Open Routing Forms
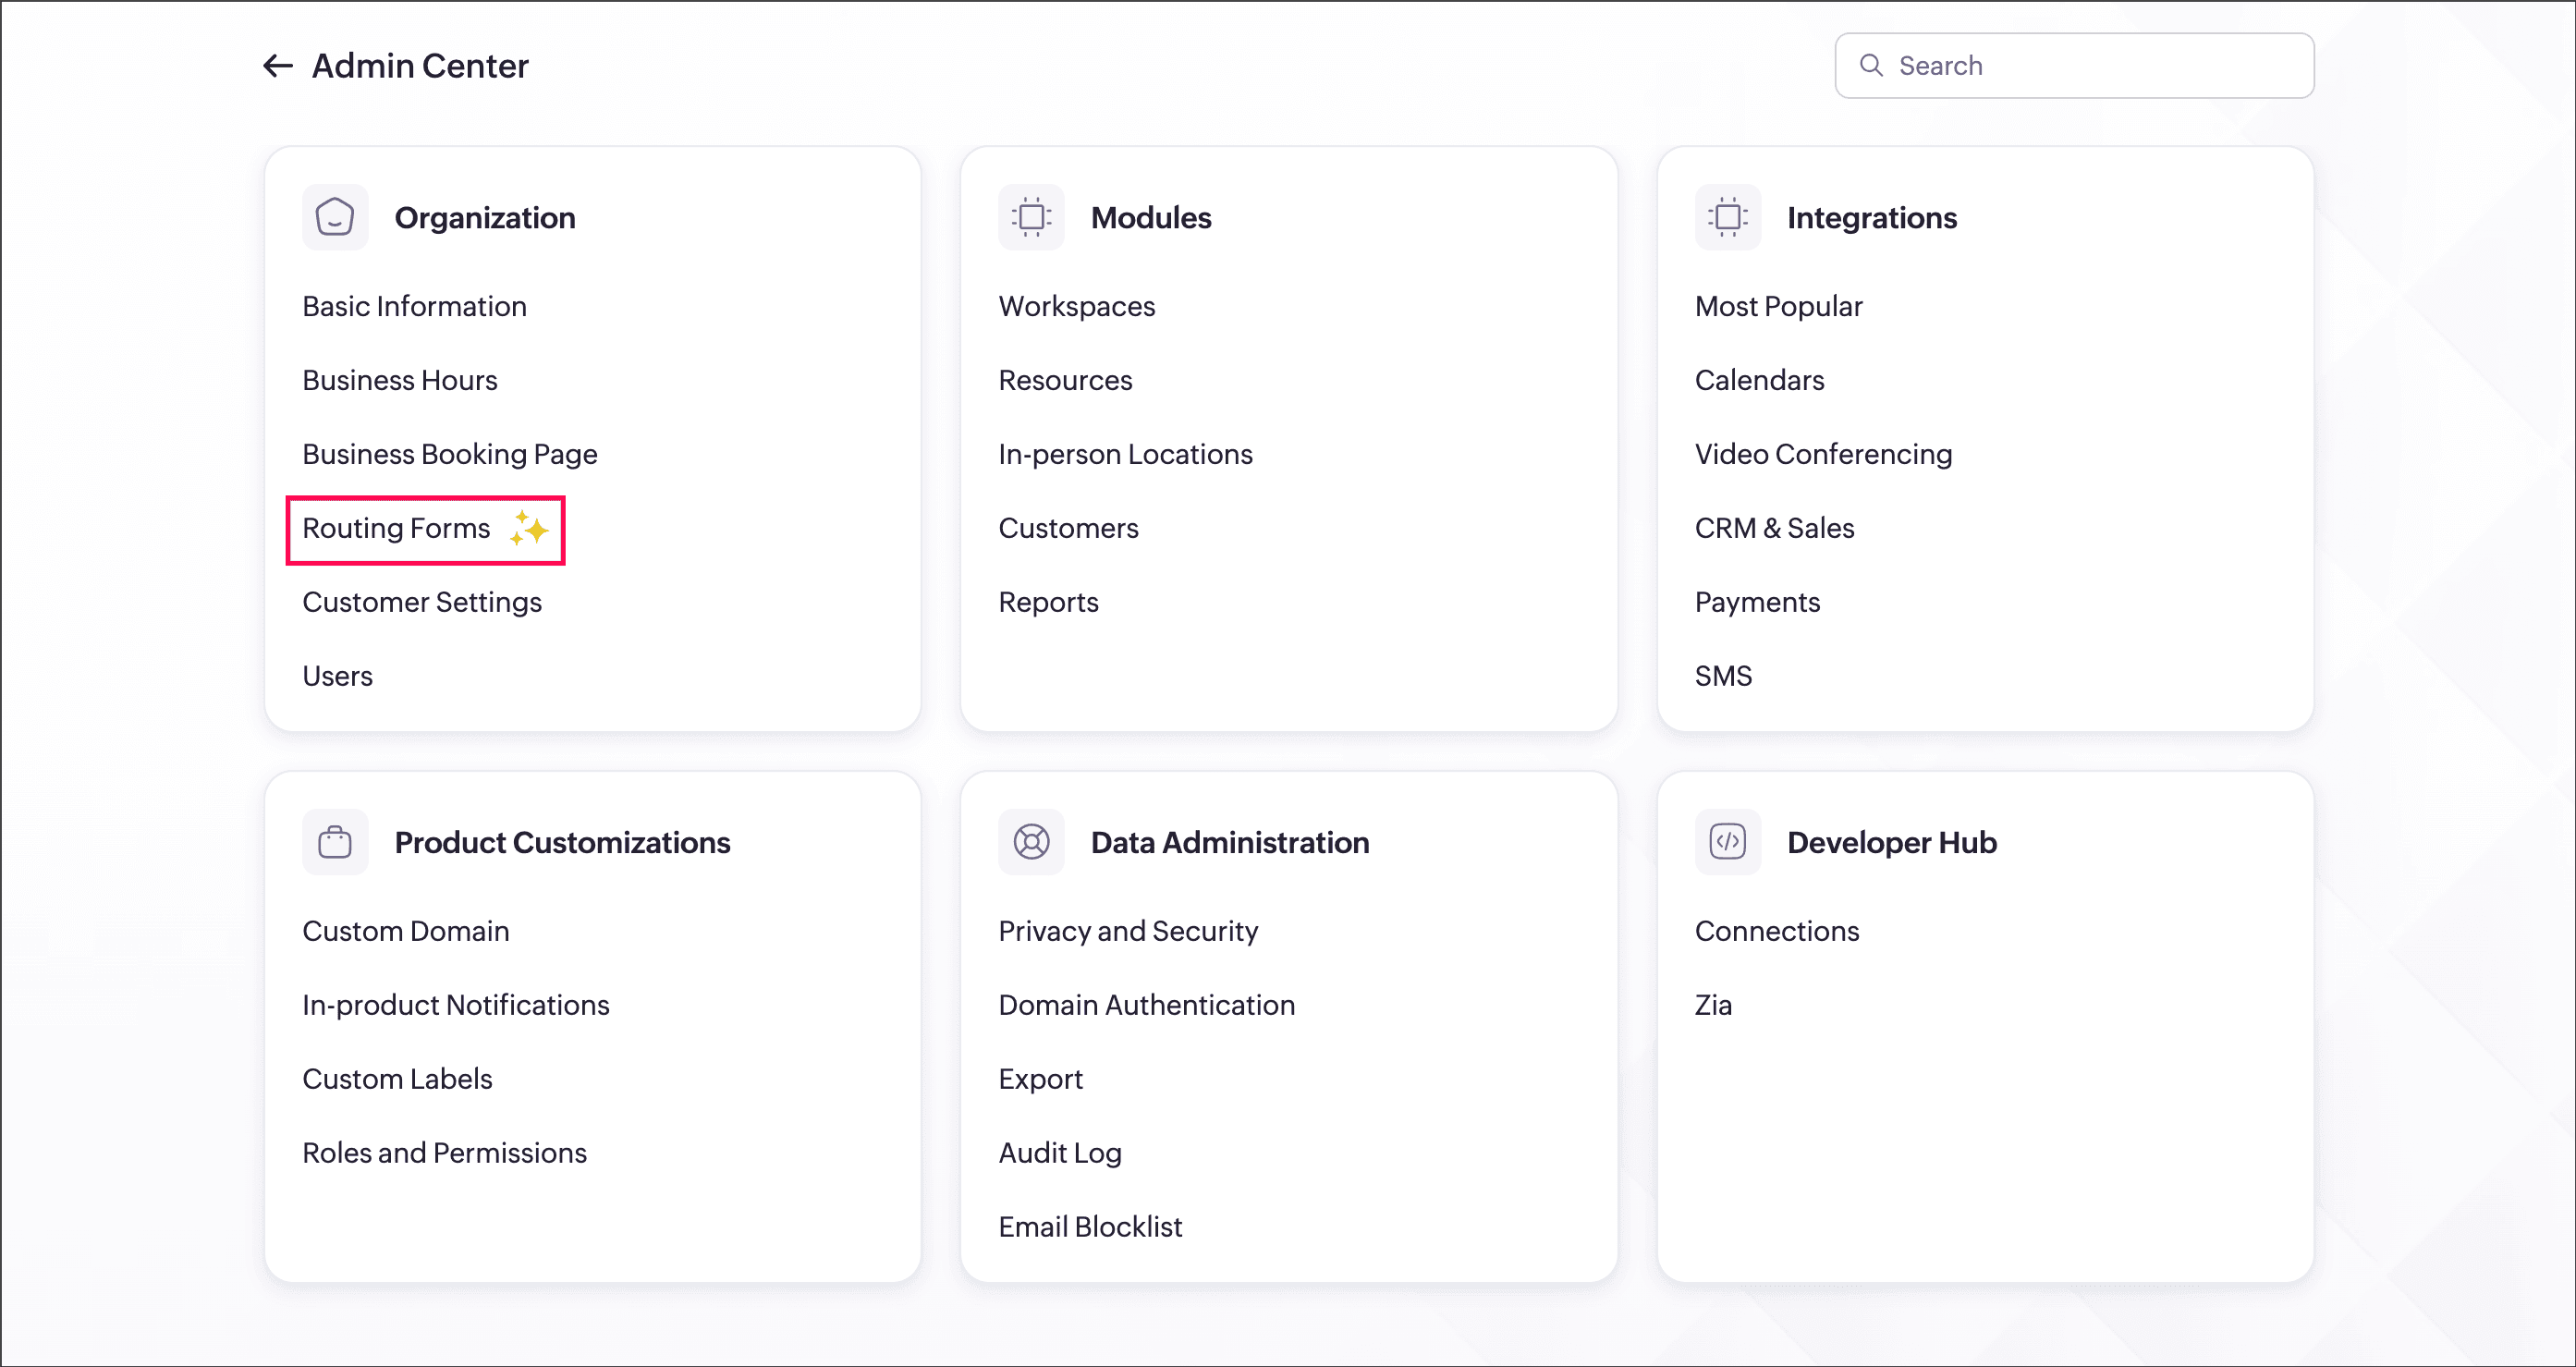The image size is (2576, 1367). click(396, 528)
